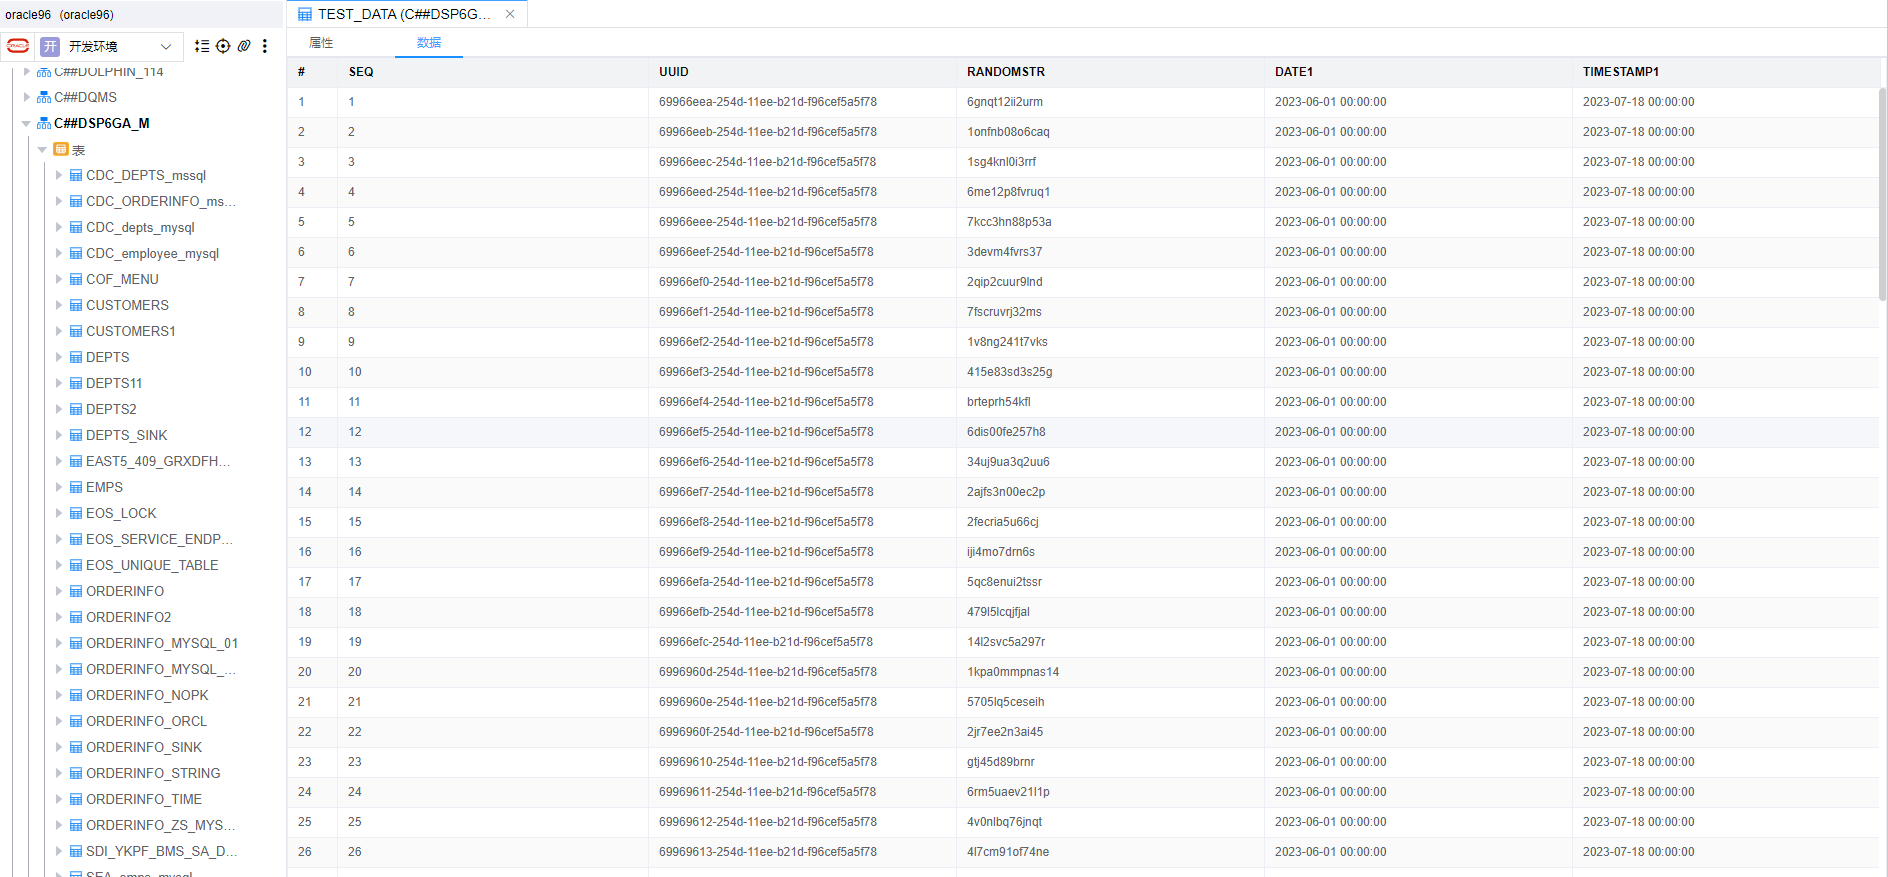Click the CUSTOMERS table icon
Image resolution: width=1888 pixels, height=877 pixels.
tap(76, 305)
